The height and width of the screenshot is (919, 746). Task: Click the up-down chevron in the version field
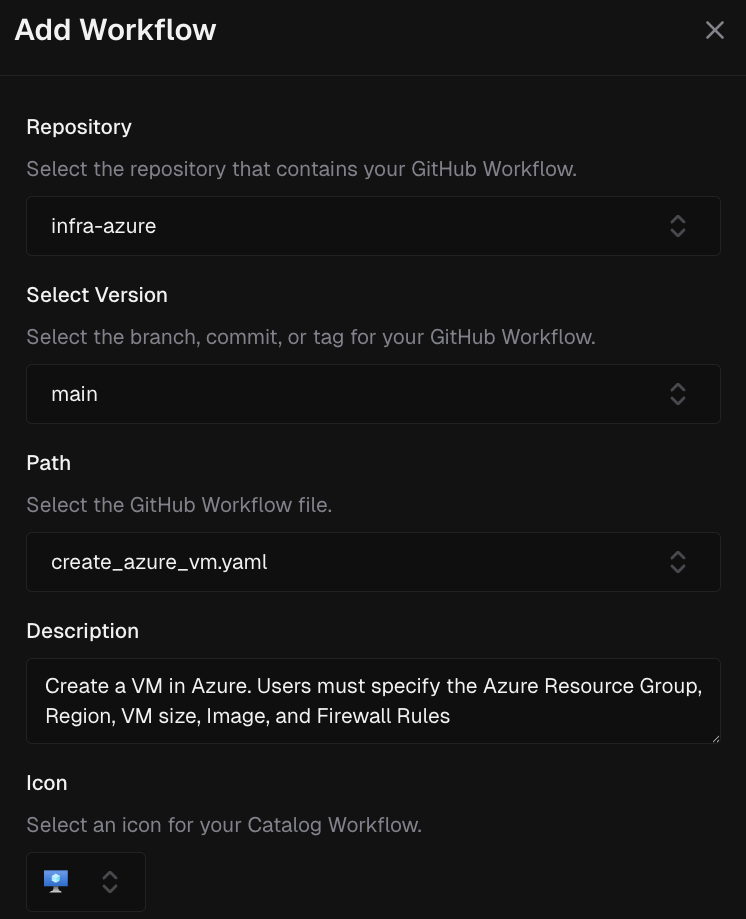point(677,394)
